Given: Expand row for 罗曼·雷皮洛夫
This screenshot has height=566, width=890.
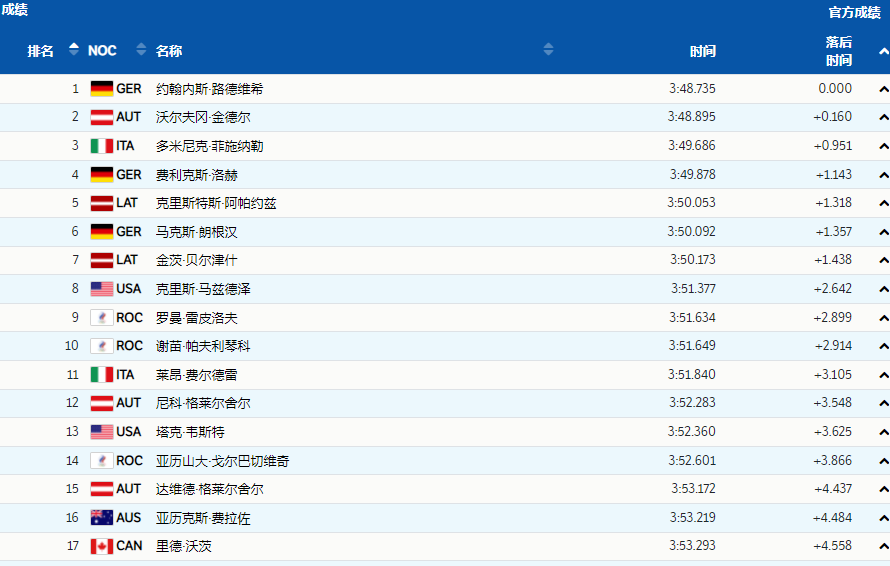Looking at the screenshot, I should (x=883, y=318).
